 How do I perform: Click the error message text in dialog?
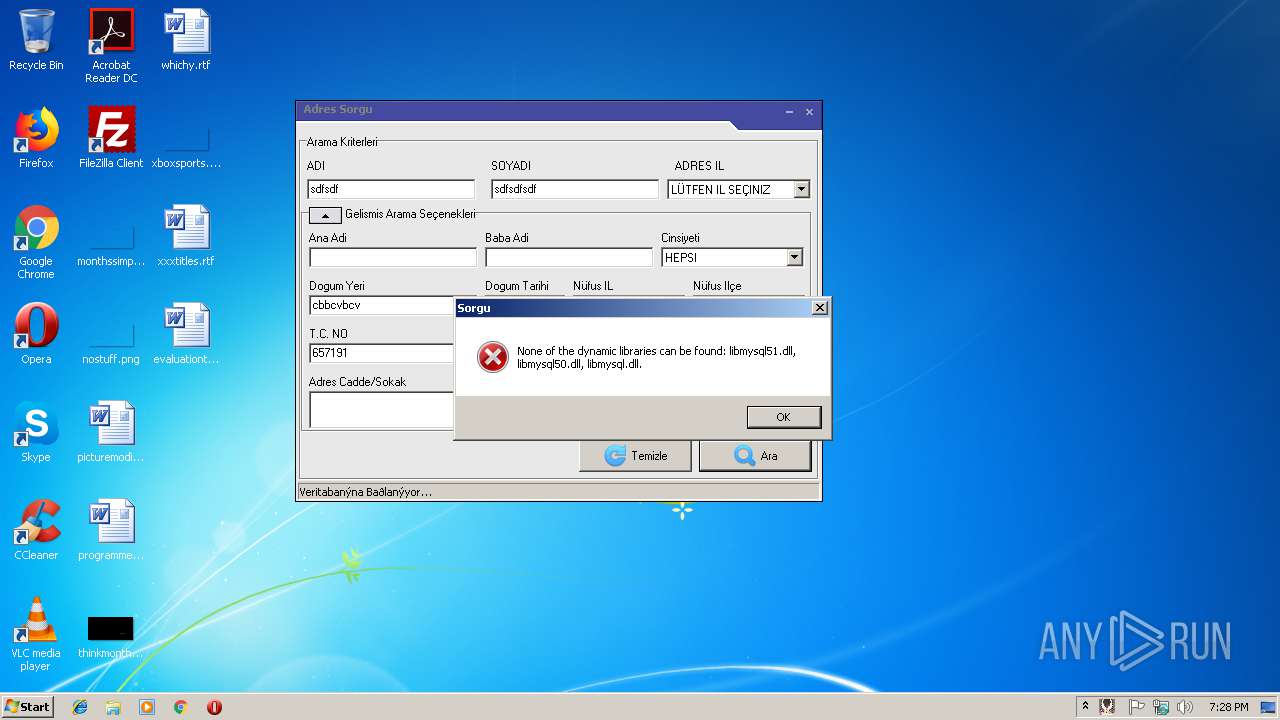(x=656, y=357)
